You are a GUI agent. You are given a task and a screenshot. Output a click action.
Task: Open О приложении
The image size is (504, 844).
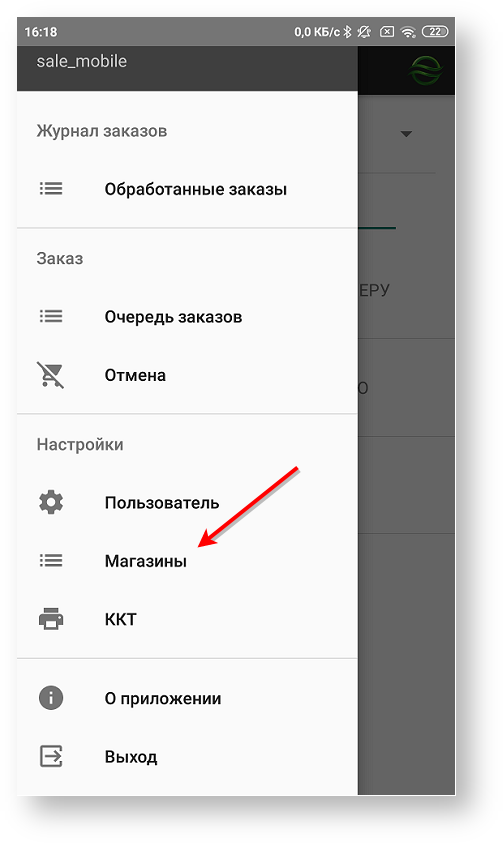tap(187, 698)
